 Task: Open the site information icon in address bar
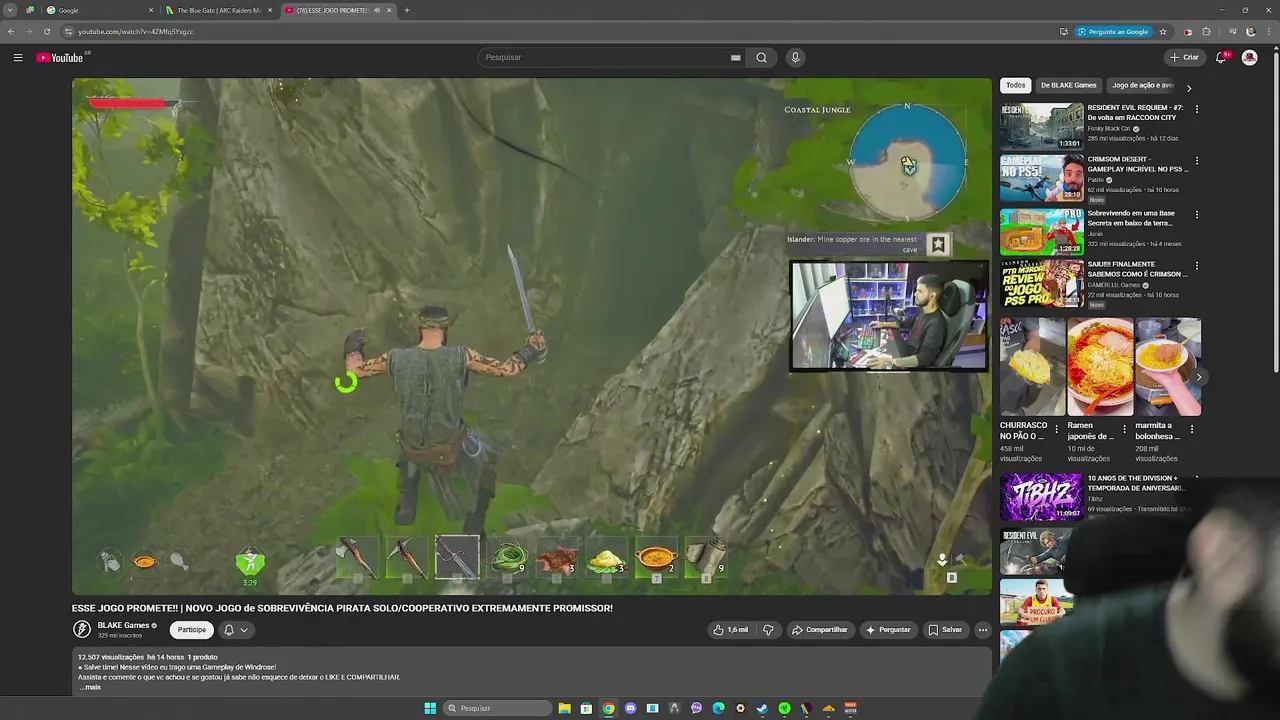tap(68, 31)
